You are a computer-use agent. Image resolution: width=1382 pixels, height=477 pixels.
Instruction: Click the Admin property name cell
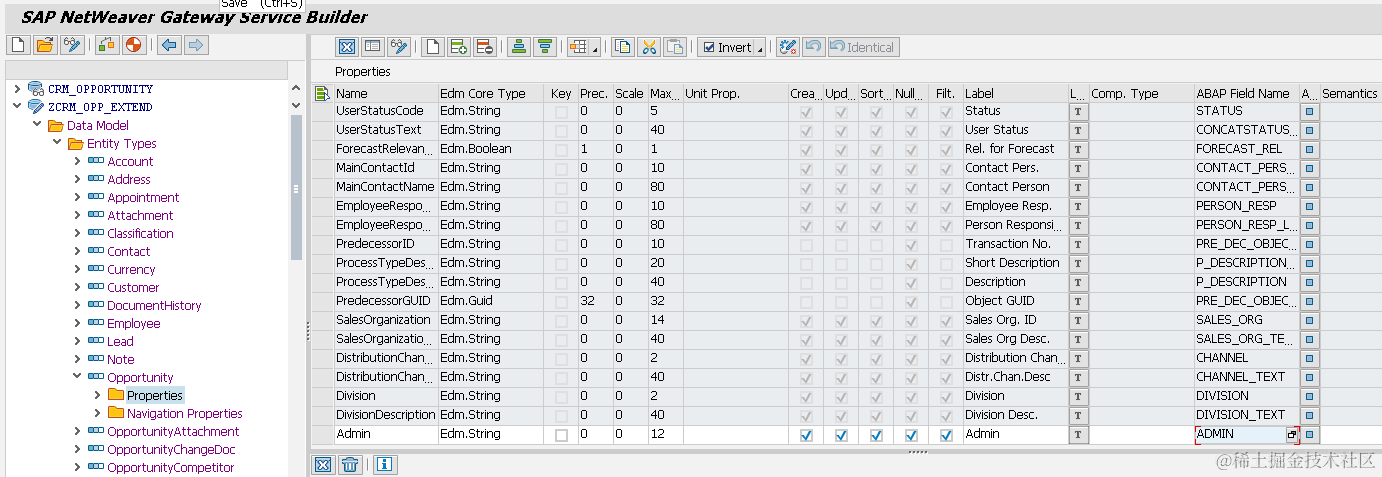(386, 434)
